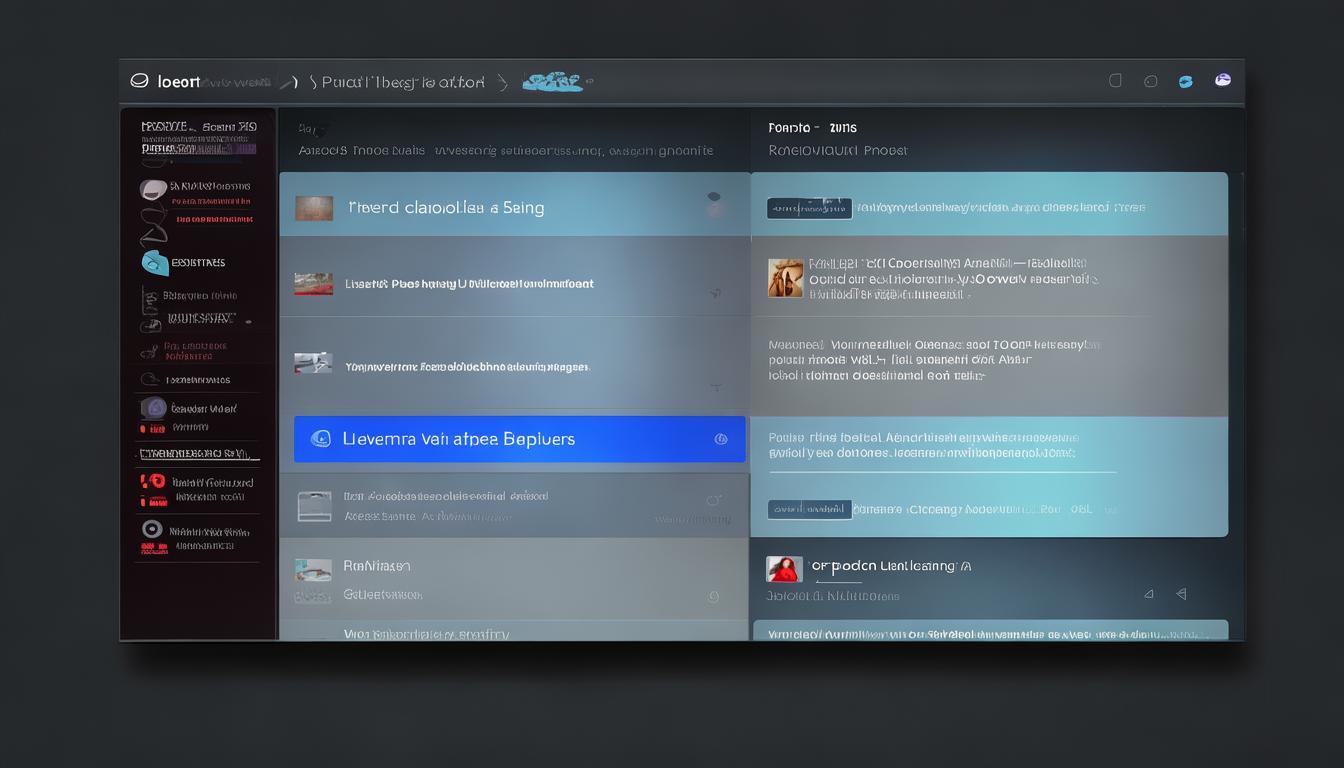
Task: Select the radio circle on the "Rnhiiiaen" row
Action: [x=713, y=596]
